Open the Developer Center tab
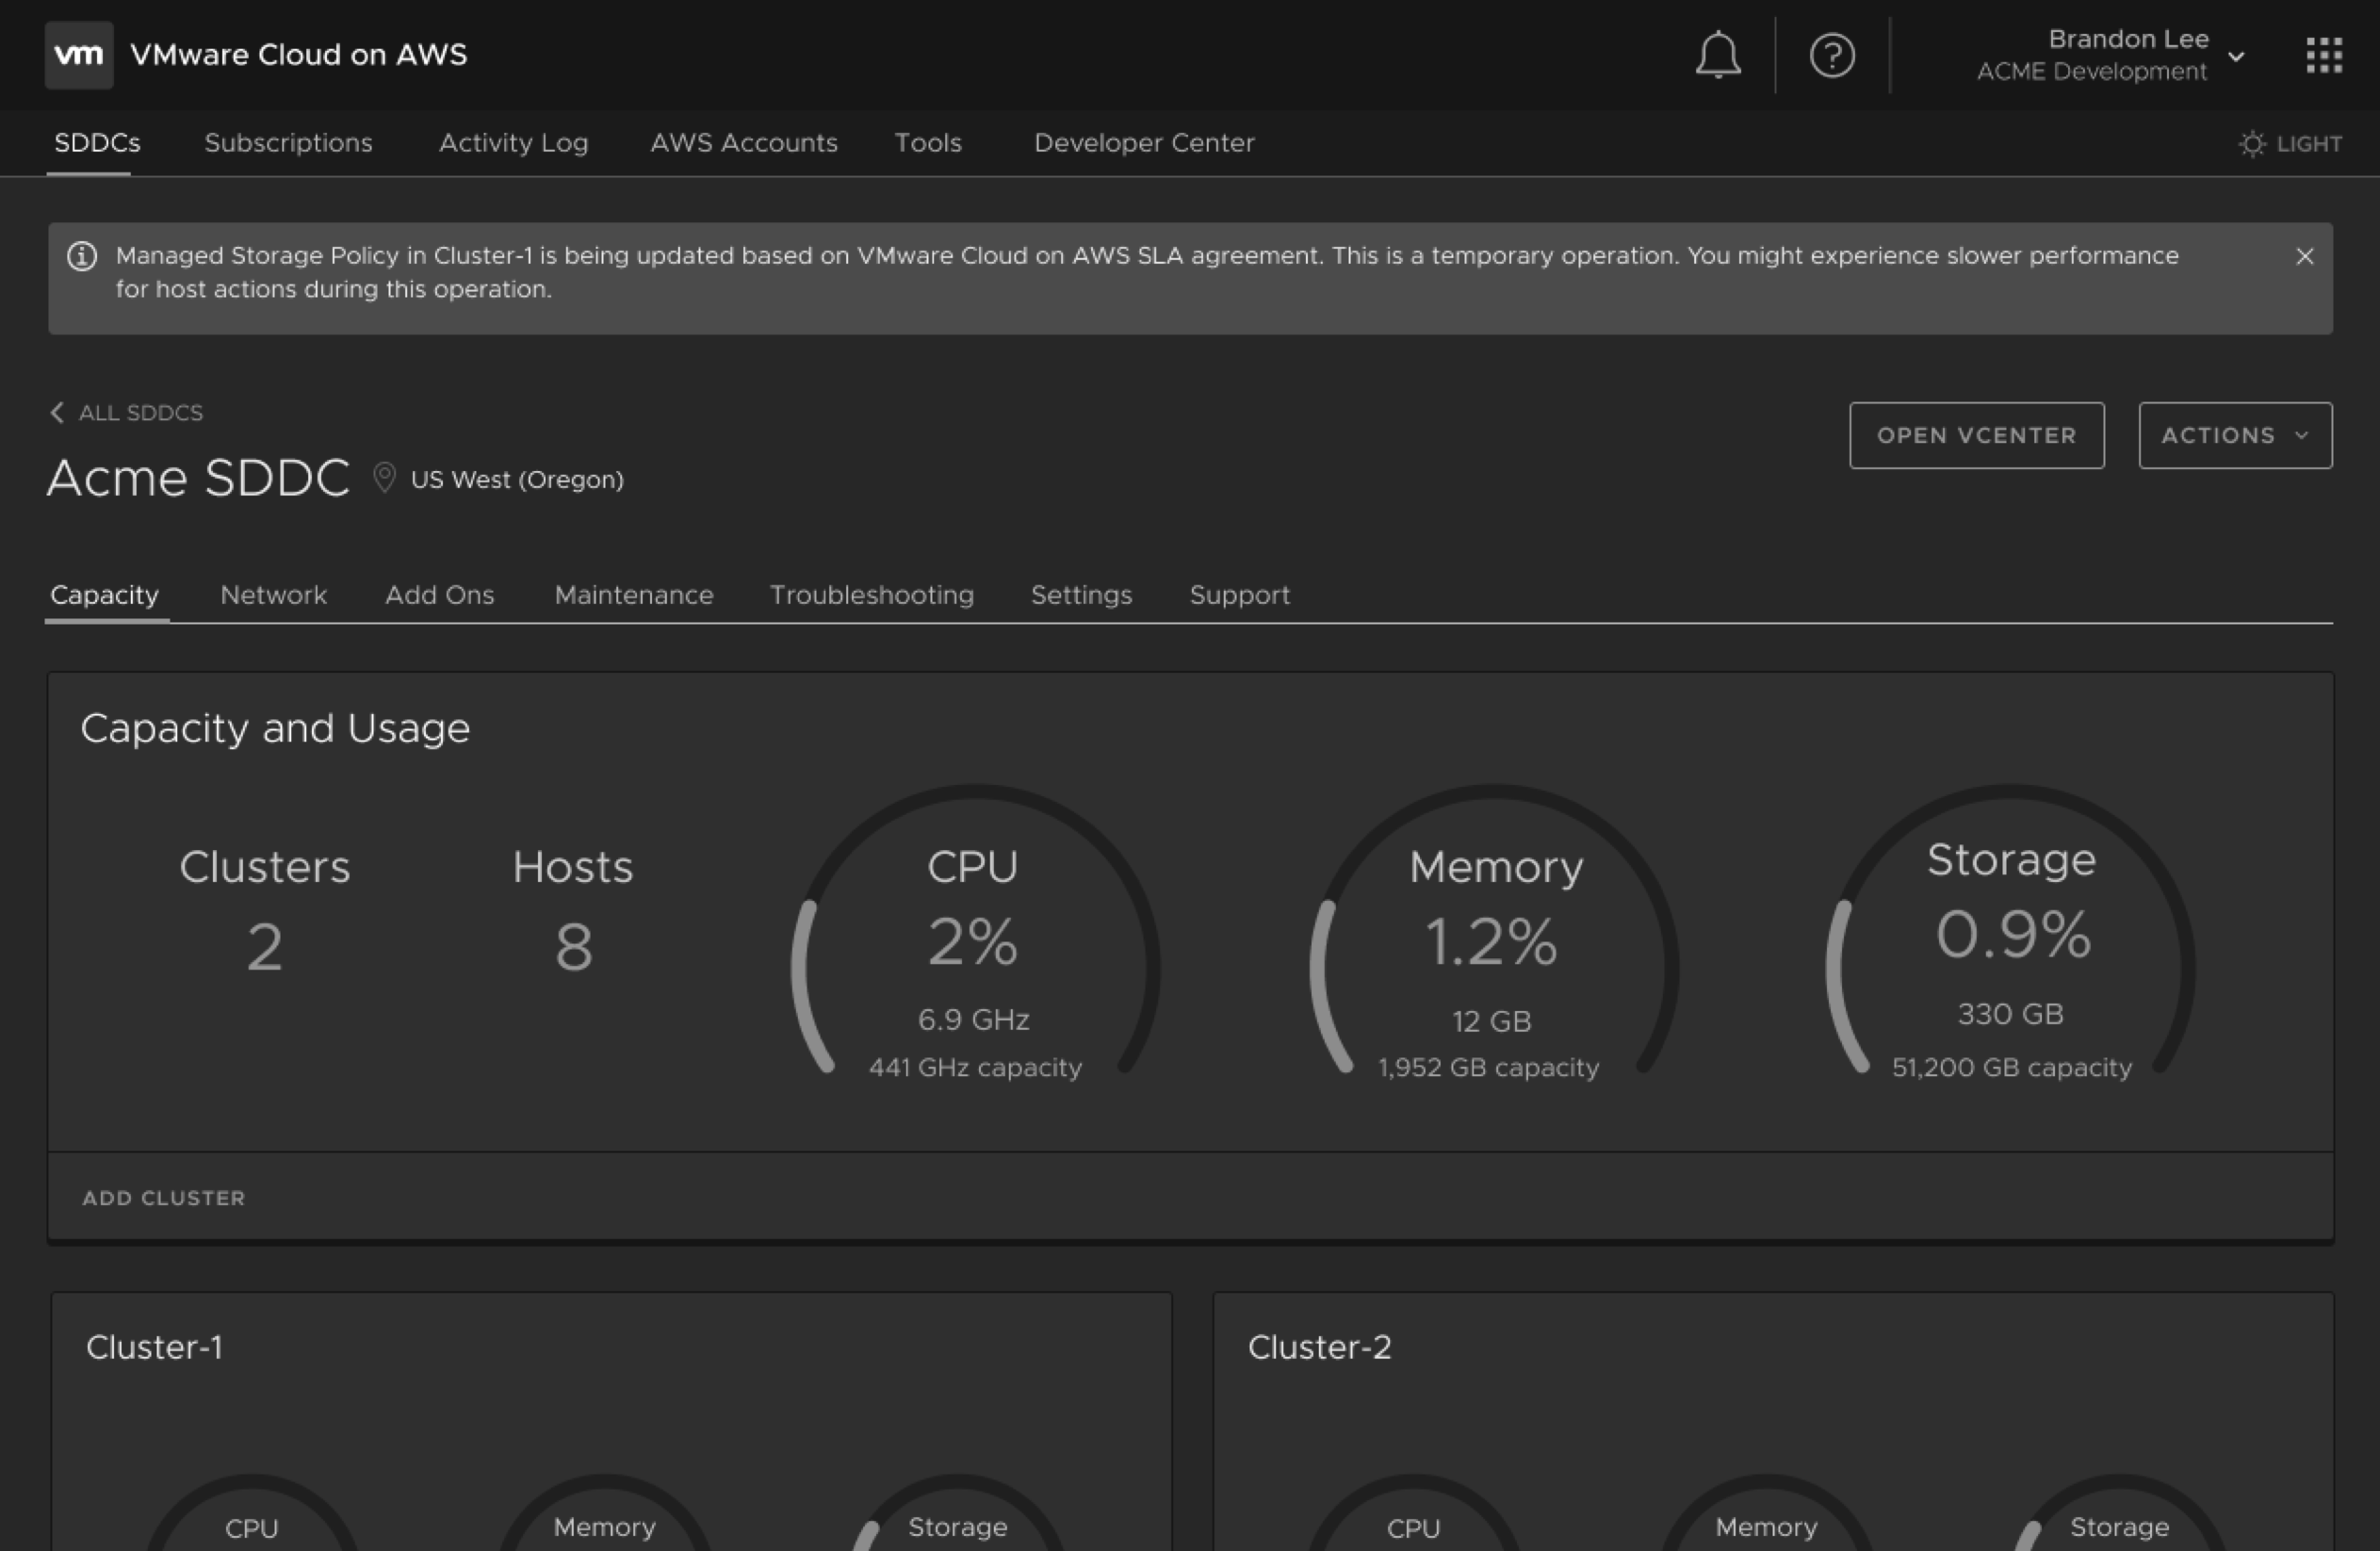Screen dimensions: 2380x1551 1144,143
